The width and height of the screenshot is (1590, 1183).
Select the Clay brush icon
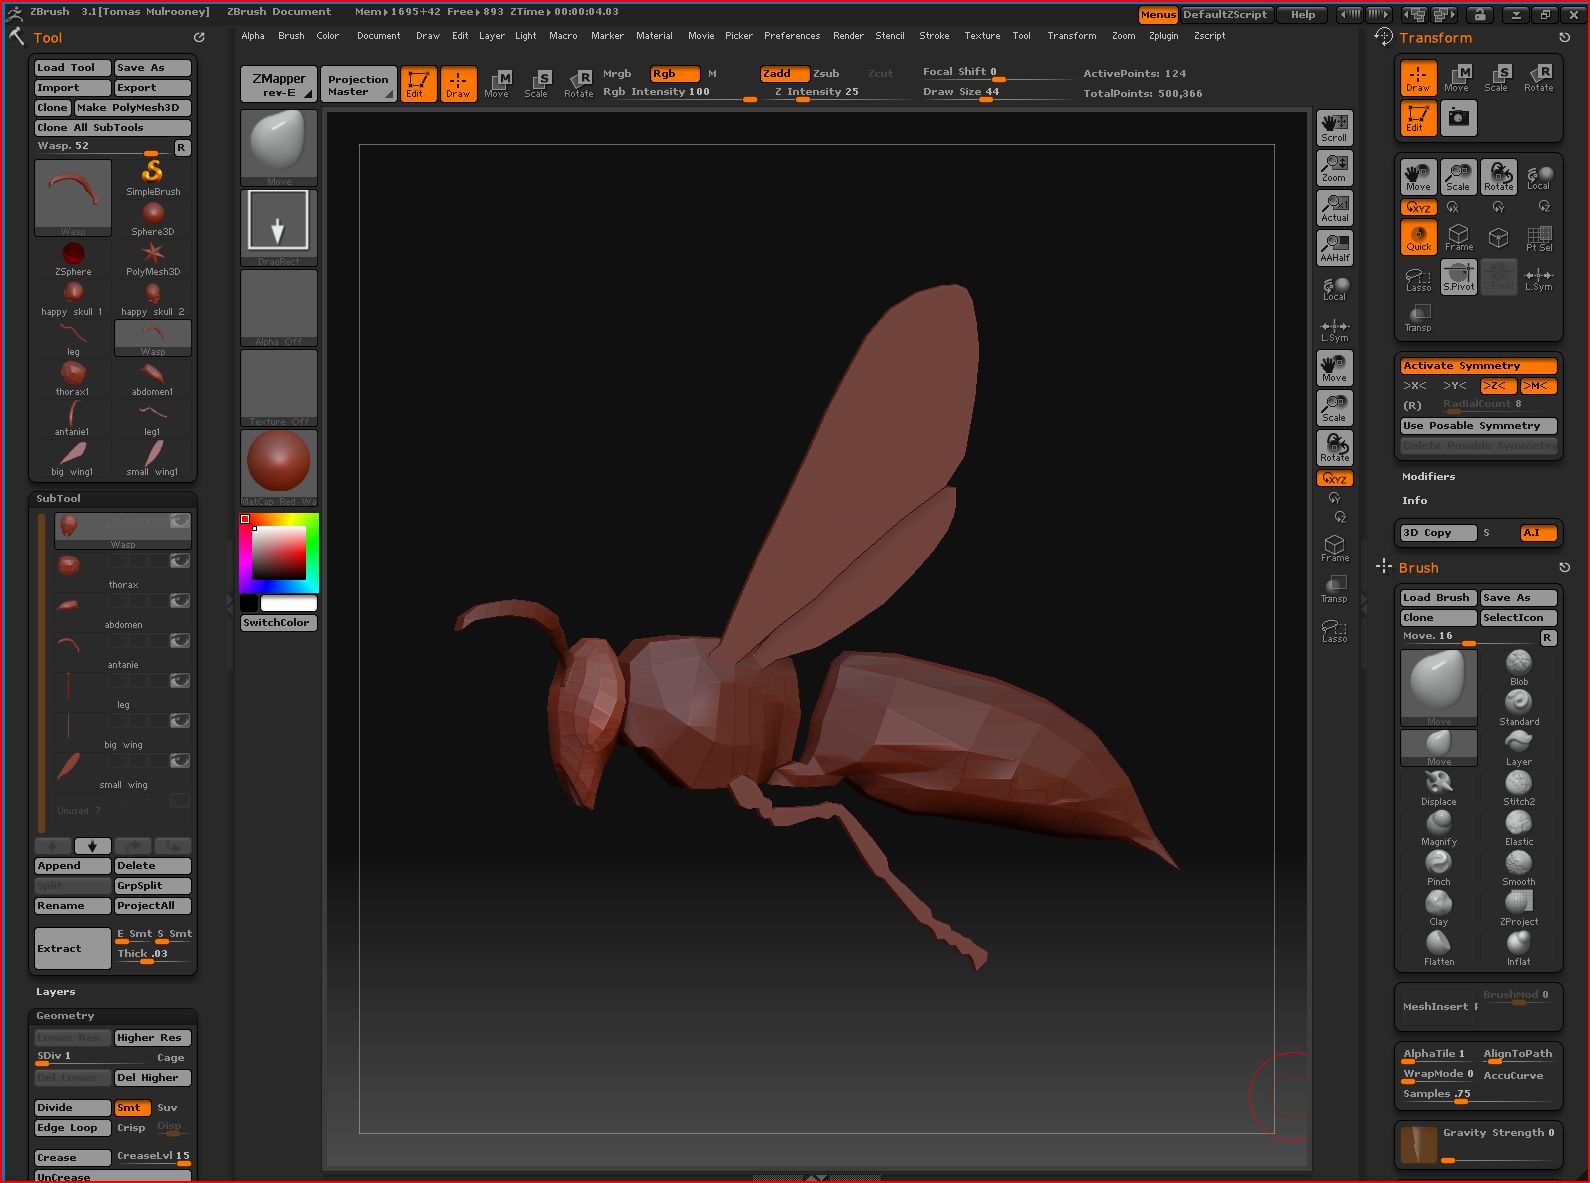point(1438,903)
